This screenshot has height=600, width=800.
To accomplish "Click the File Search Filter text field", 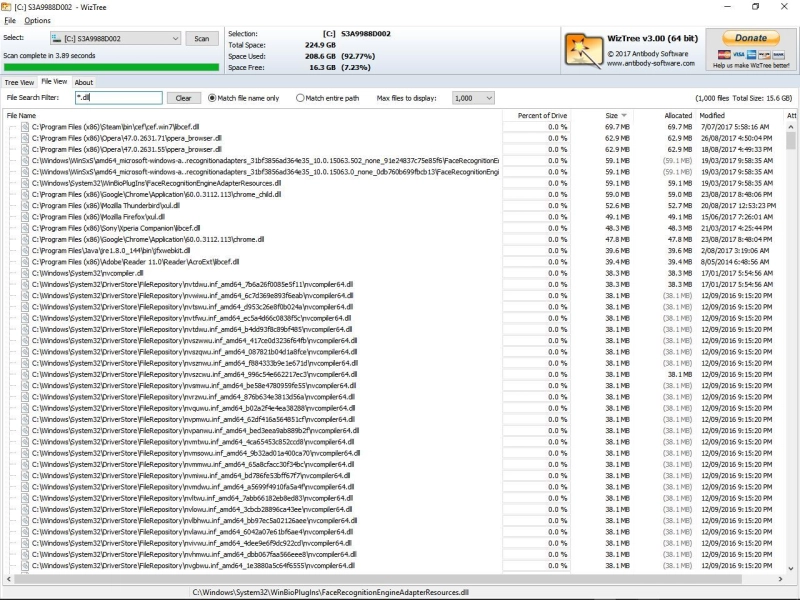I will point(118,98).
